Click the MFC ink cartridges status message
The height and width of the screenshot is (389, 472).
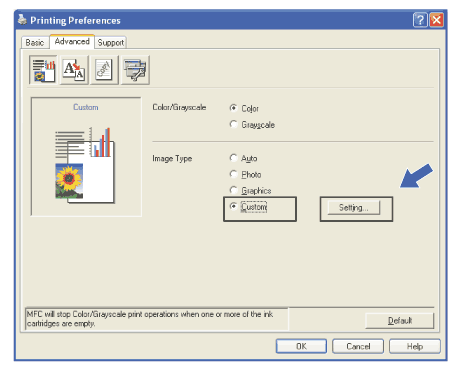click(157, 319)
